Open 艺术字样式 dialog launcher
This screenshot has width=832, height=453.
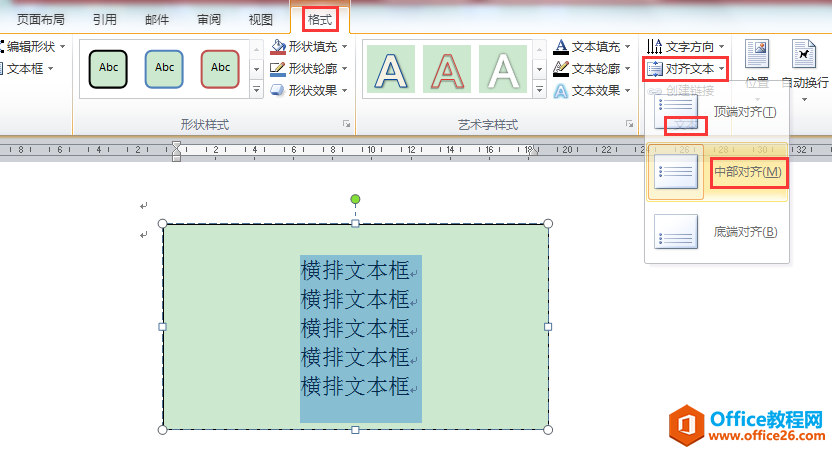pyautogui.click(x=629, y=124)
